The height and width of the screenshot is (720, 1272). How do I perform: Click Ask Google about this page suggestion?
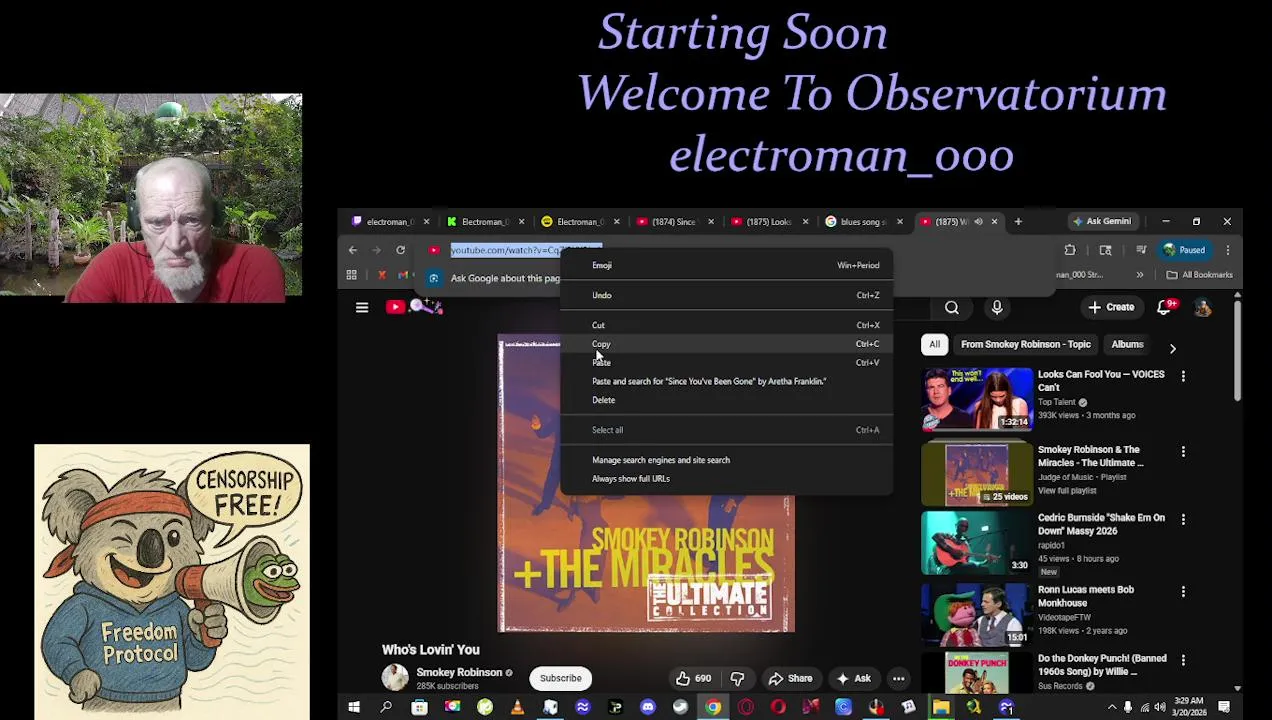[505, 278]
